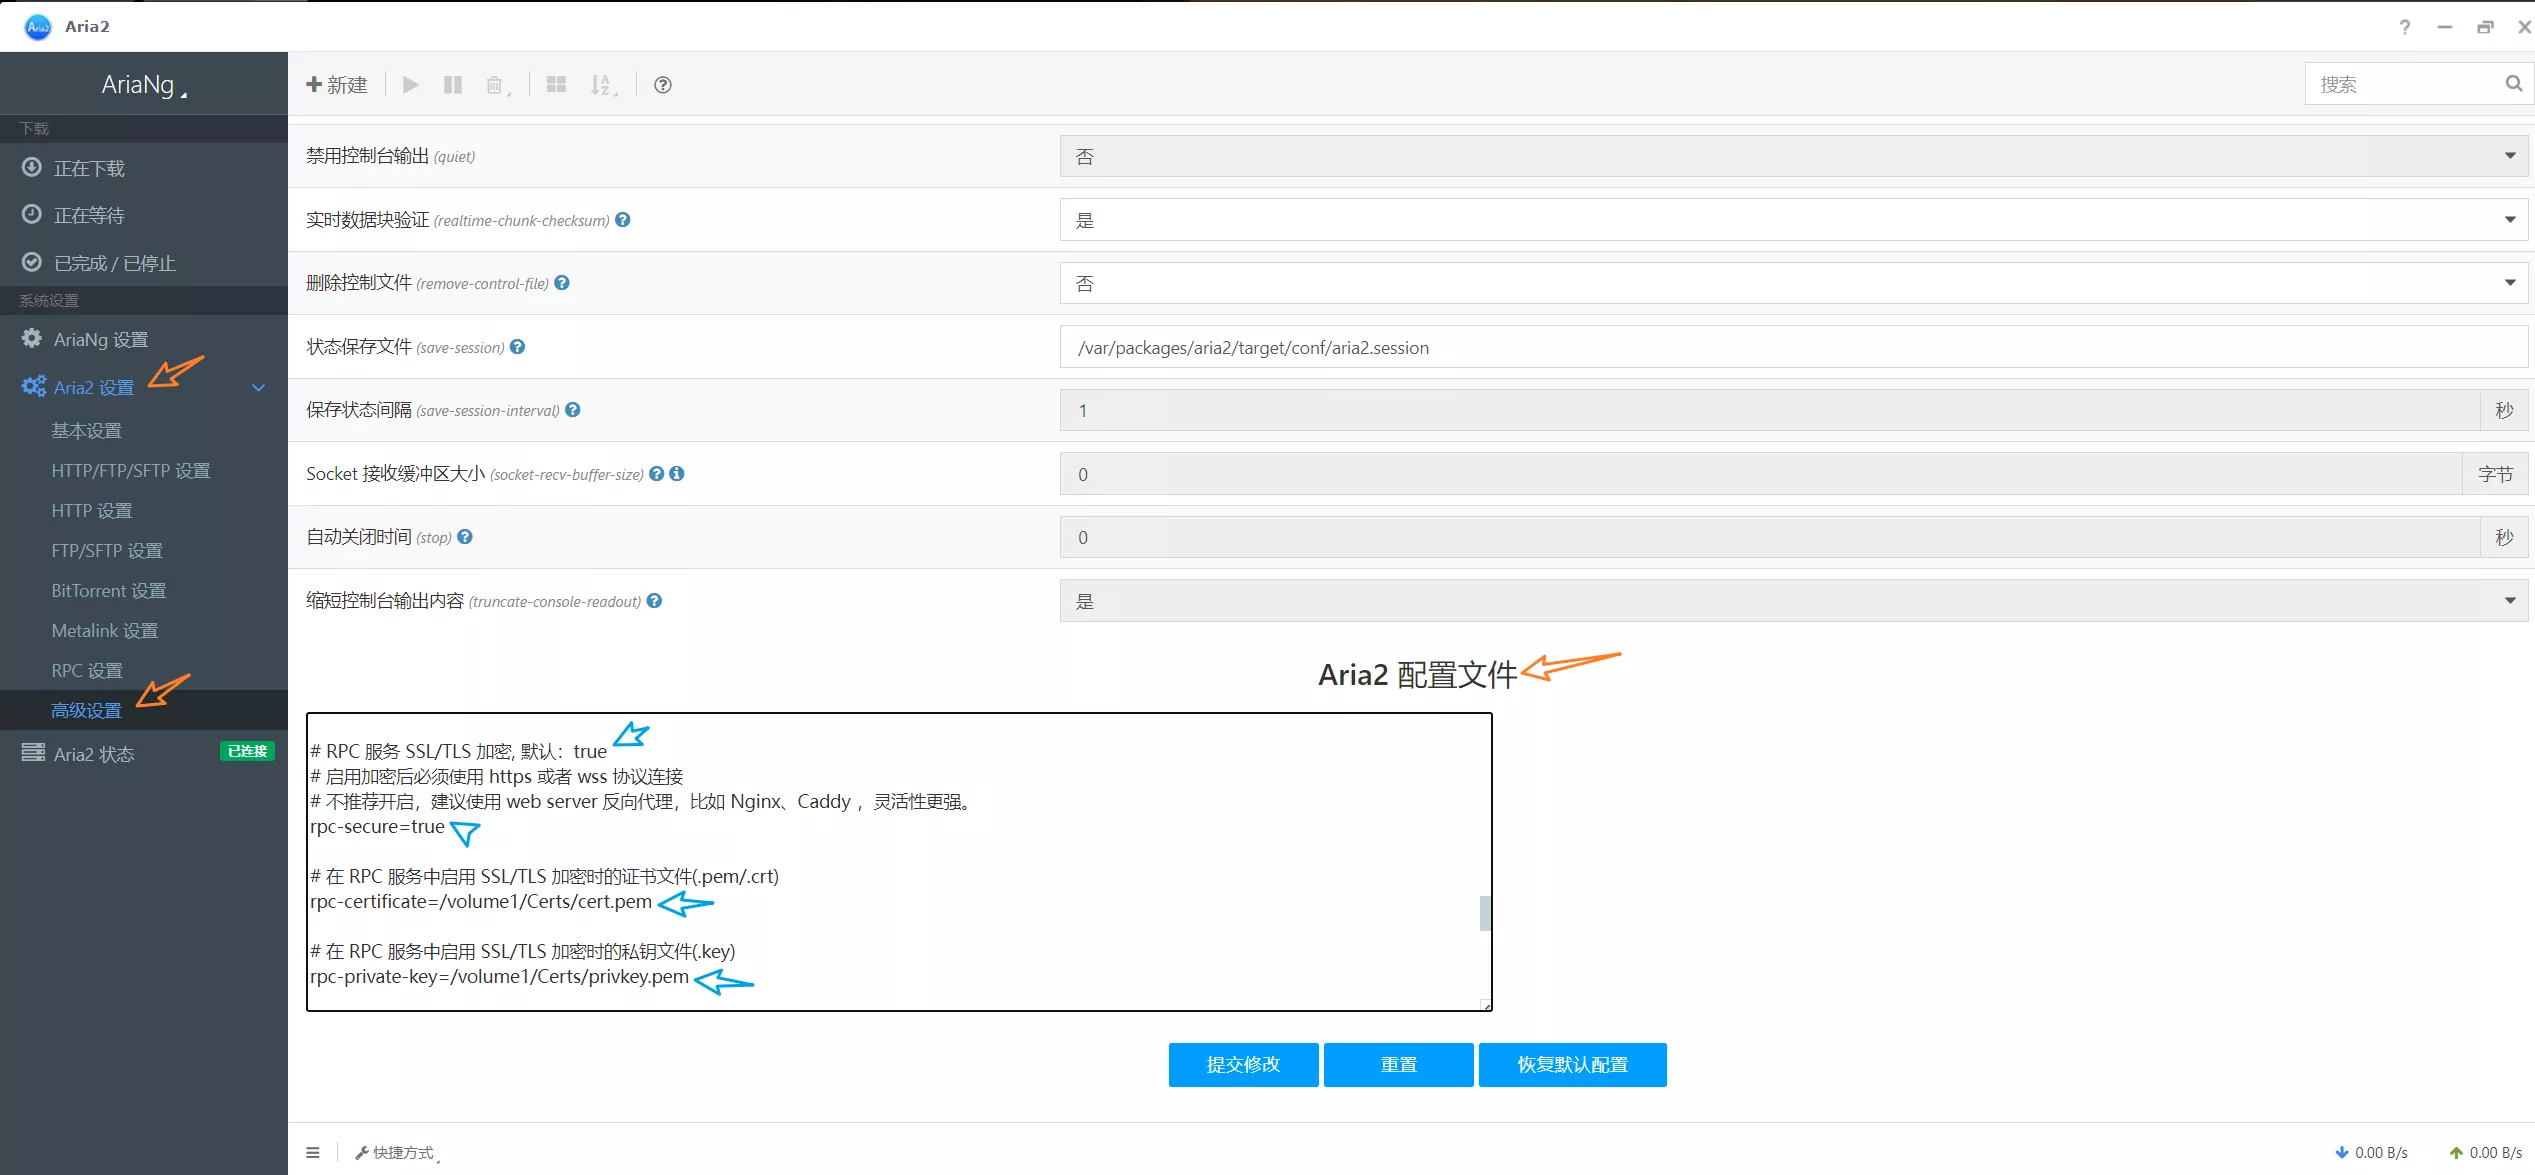
Task: Open the sort order icon menu
Action: coord(603,85)
